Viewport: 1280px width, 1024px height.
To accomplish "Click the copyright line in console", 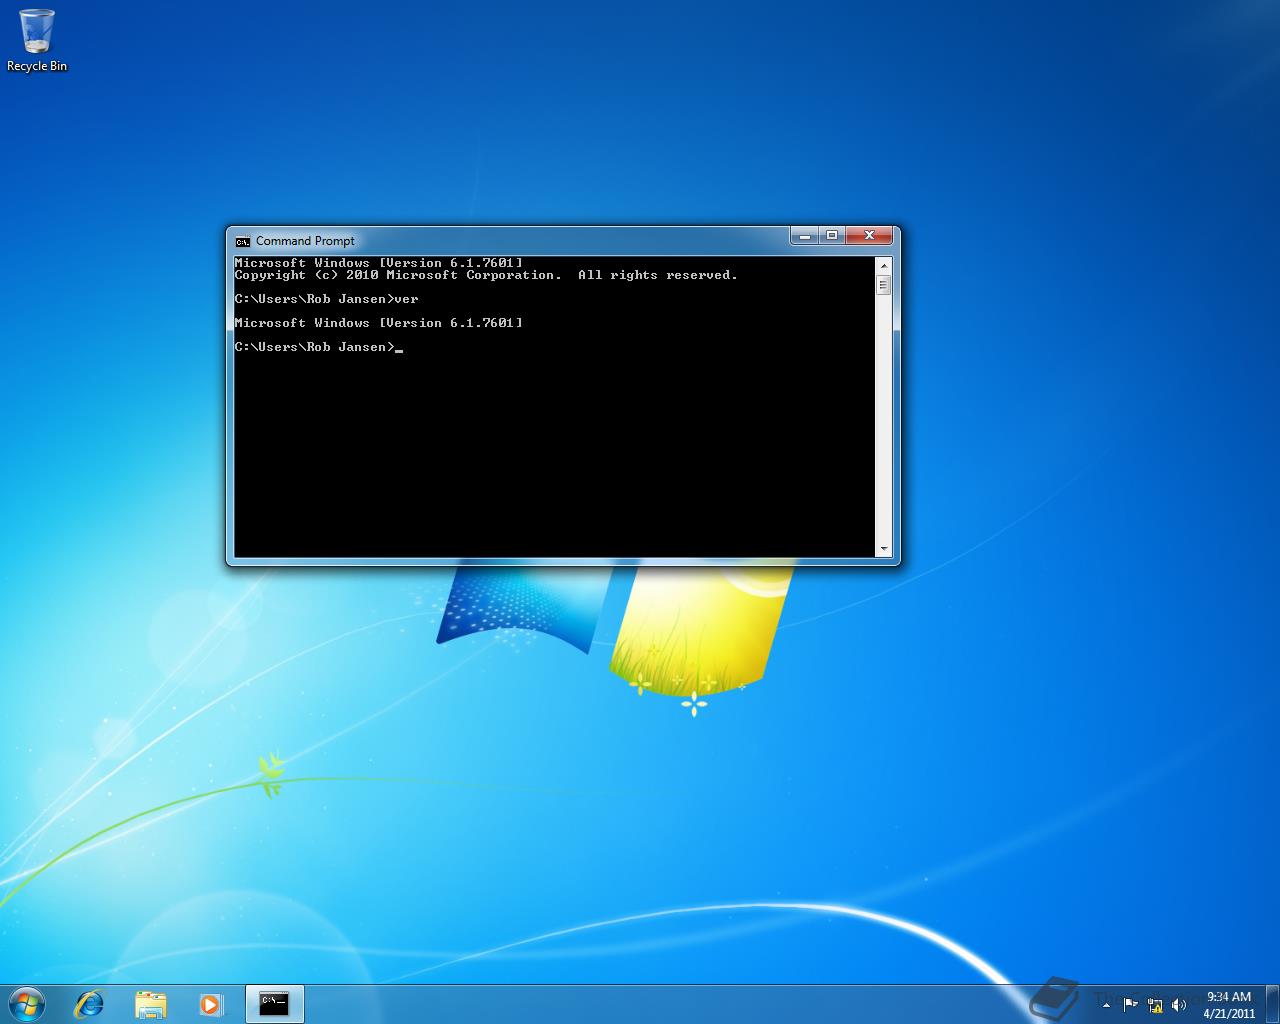I will coord(486,275).
